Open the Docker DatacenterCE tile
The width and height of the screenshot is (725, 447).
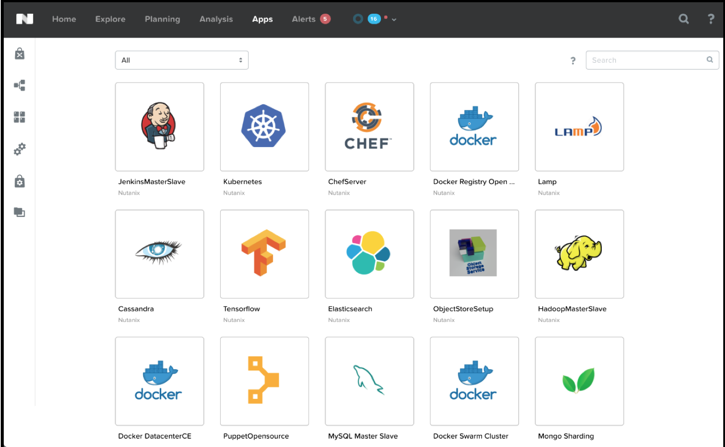click(160, 381)
